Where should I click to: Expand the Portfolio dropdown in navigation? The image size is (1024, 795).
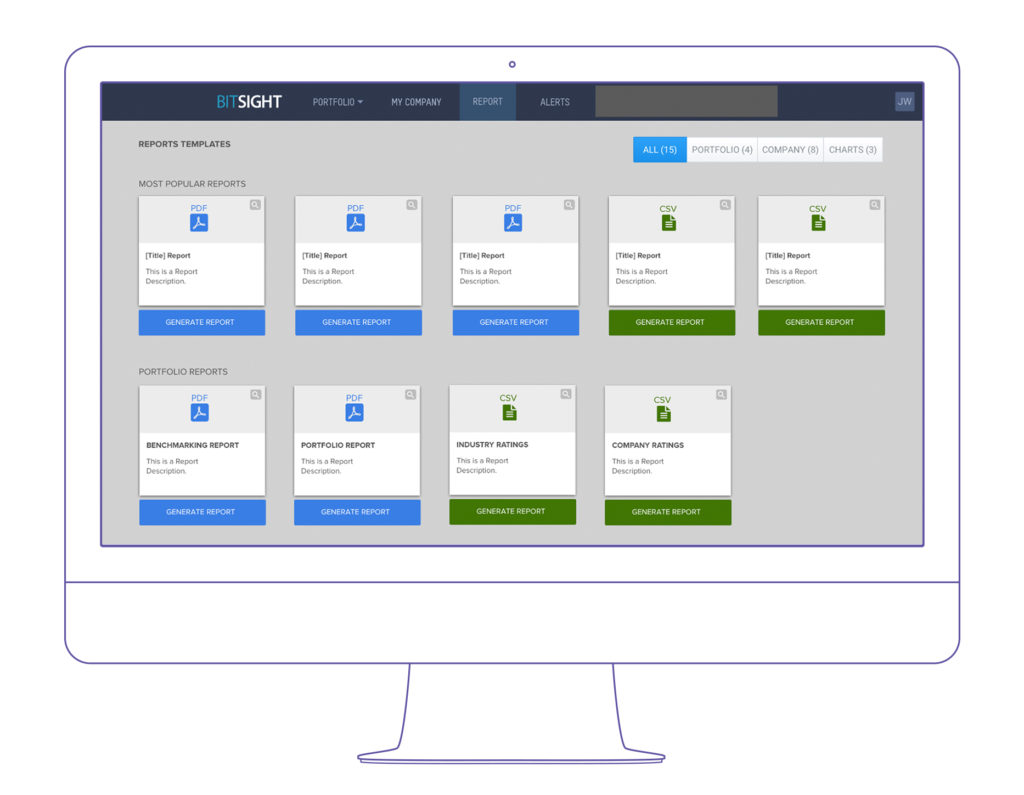337,102
